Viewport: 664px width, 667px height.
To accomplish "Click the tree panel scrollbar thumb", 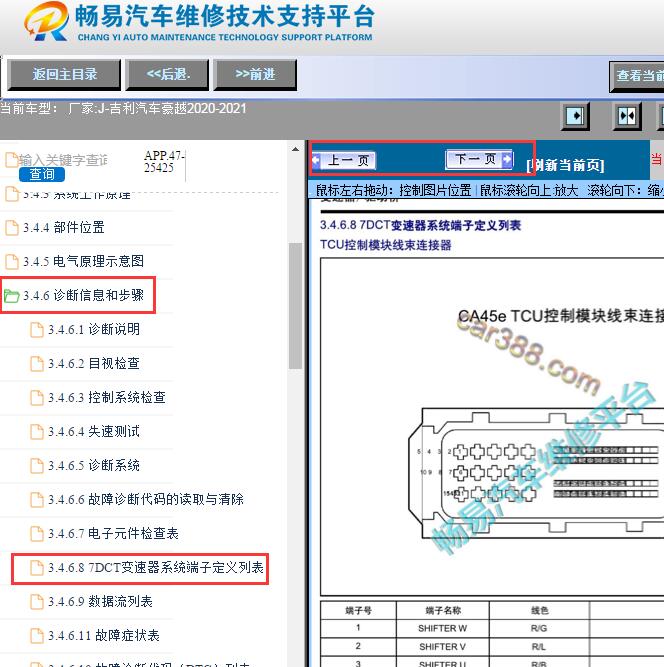I will 295,306.
